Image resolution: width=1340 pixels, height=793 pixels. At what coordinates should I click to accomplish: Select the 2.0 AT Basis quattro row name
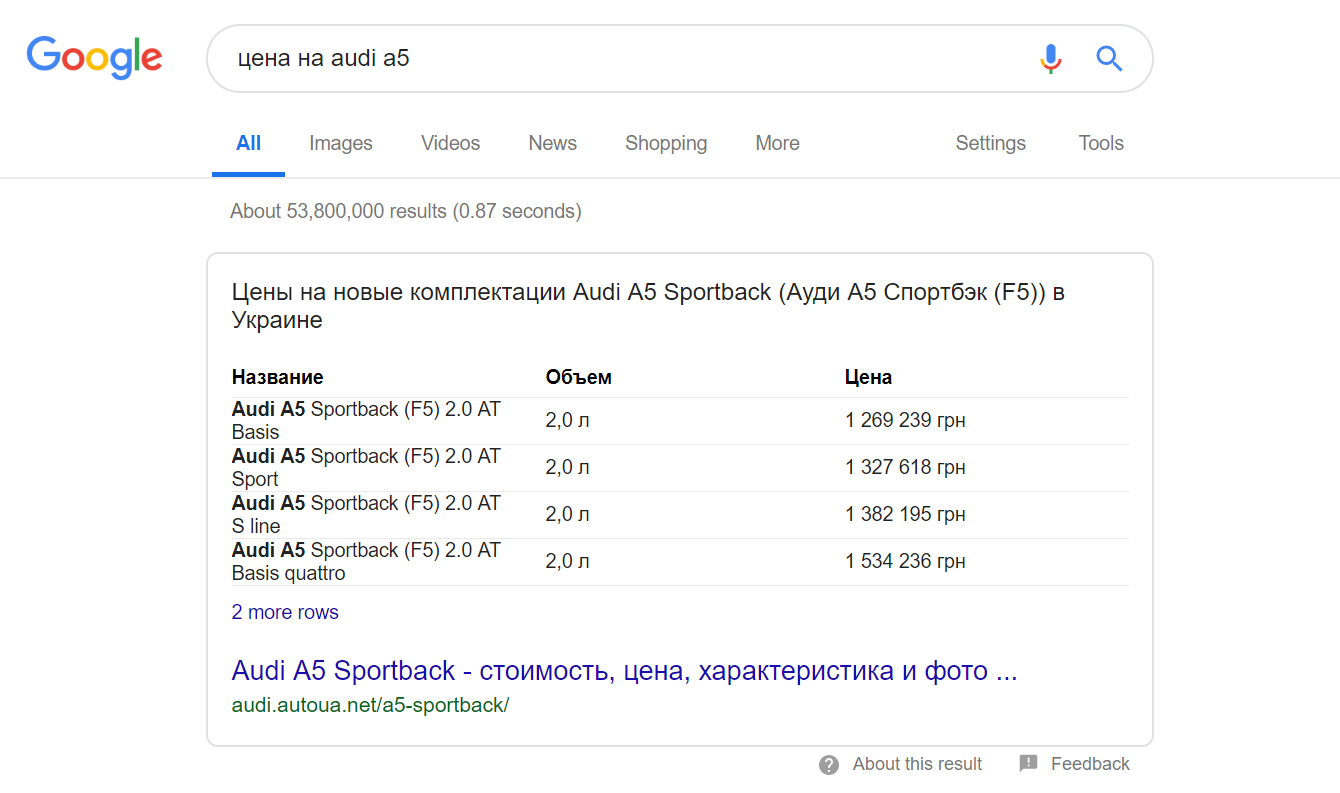coord(366,562)
